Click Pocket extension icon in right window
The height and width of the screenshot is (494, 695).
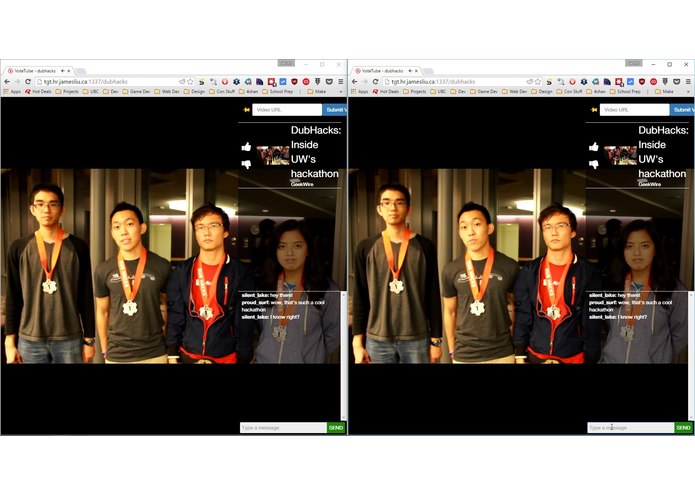click(676, 82)
